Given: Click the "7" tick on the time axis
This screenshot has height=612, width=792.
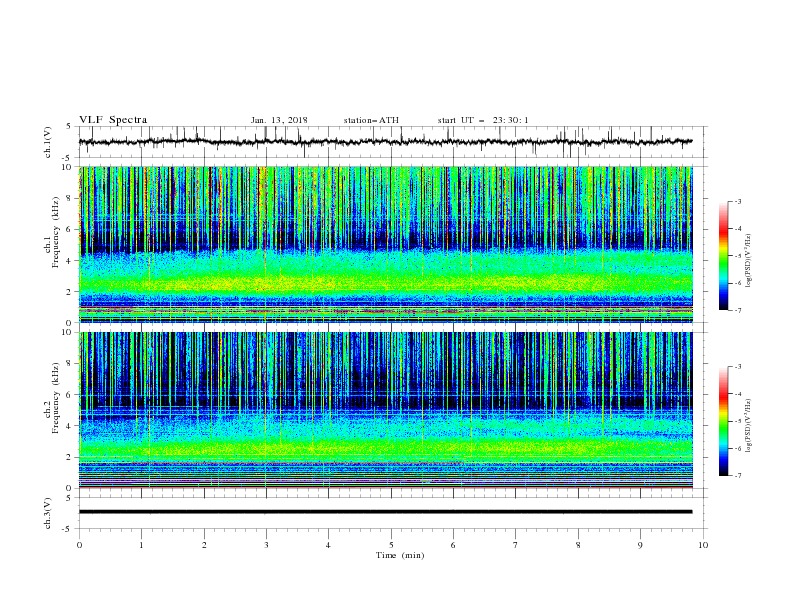Looking at the screenshot, I should pyautogui.click(x=516, y=545).
